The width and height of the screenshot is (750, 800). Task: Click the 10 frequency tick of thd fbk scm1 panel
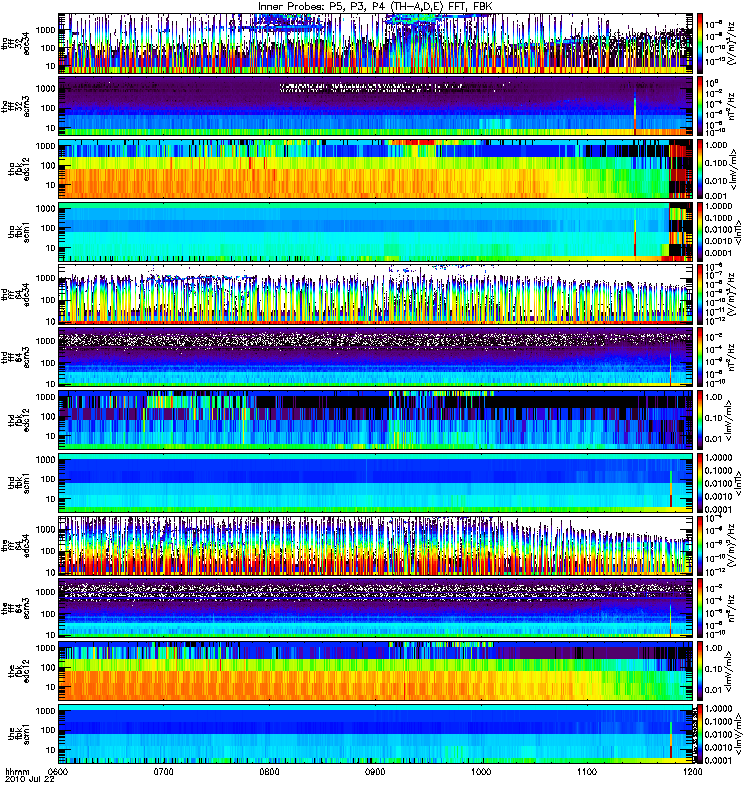coord(50,499)
